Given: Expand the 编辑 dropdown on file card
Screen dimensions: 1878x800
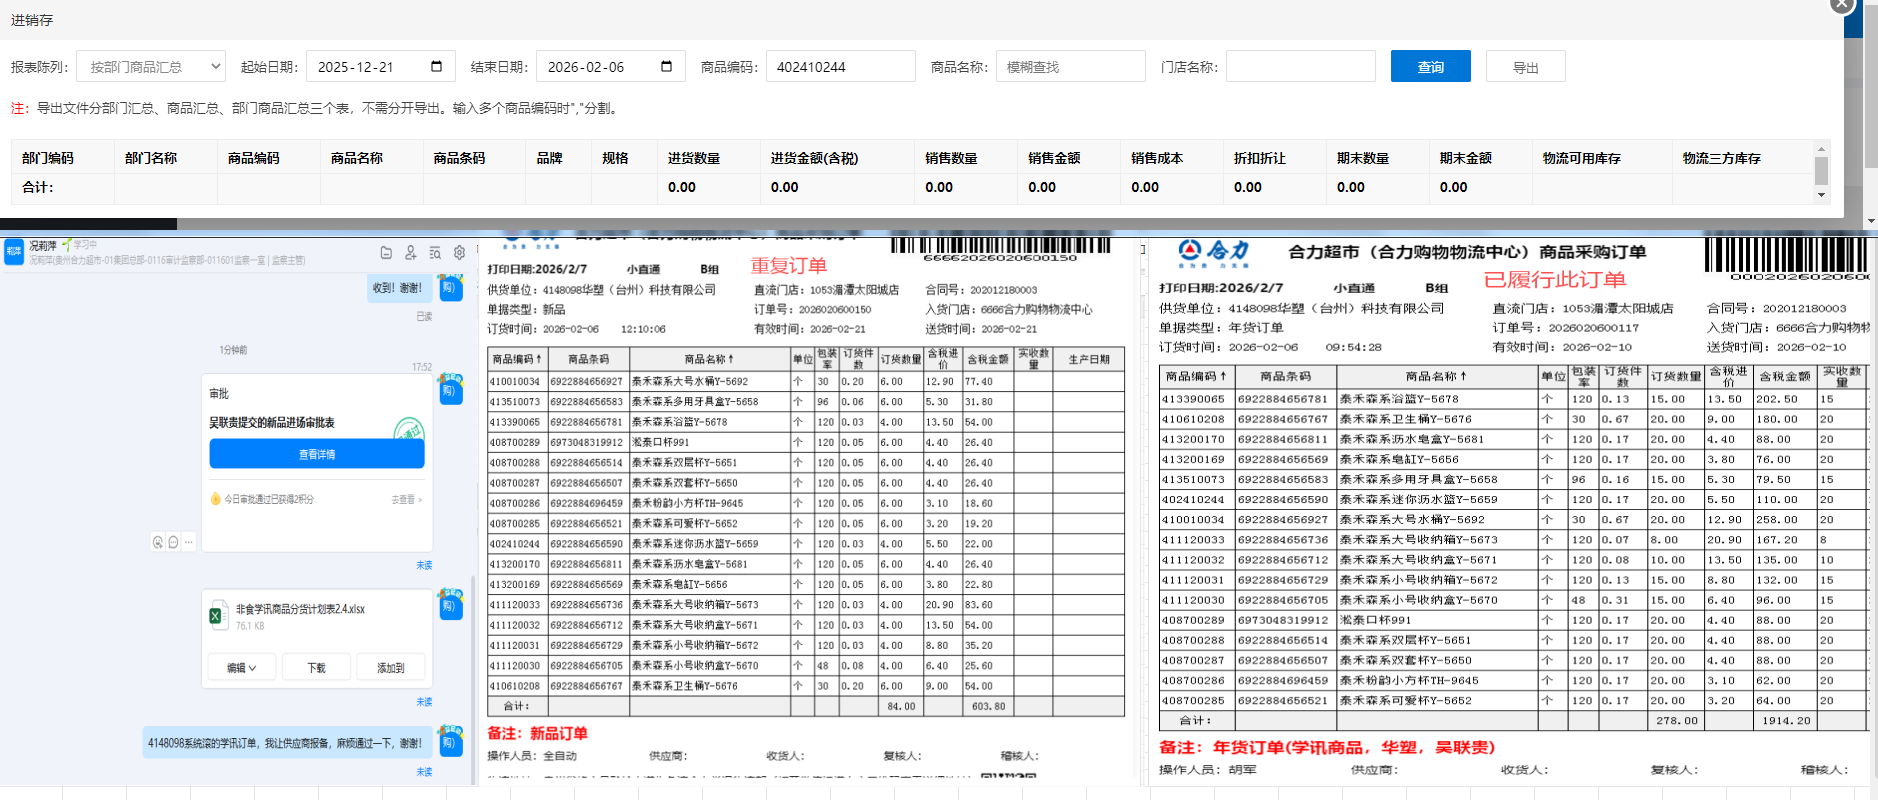Looking at the screenshot, I should [241, 668].
